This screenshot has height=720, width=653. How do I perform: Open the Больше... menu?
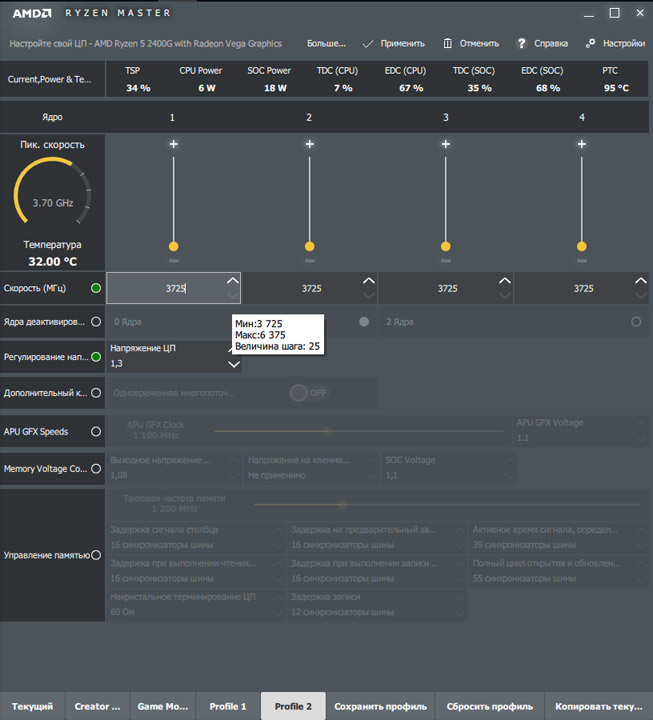[326, 44]
